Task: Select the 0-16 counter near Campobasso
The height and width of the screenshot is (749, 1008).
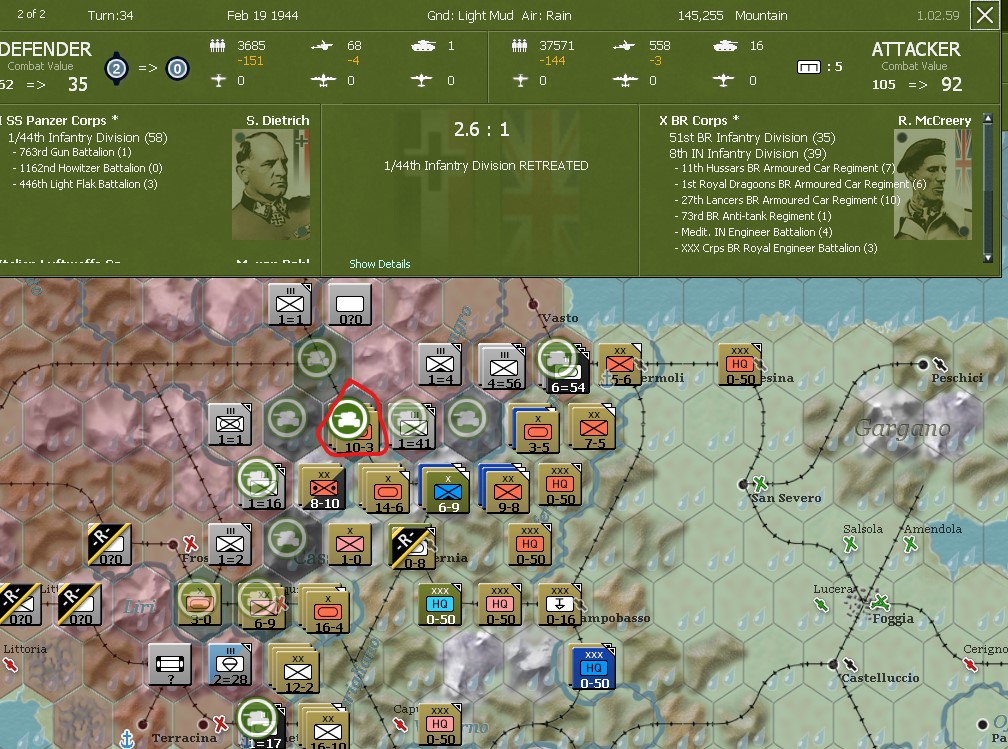Action: 560,605
